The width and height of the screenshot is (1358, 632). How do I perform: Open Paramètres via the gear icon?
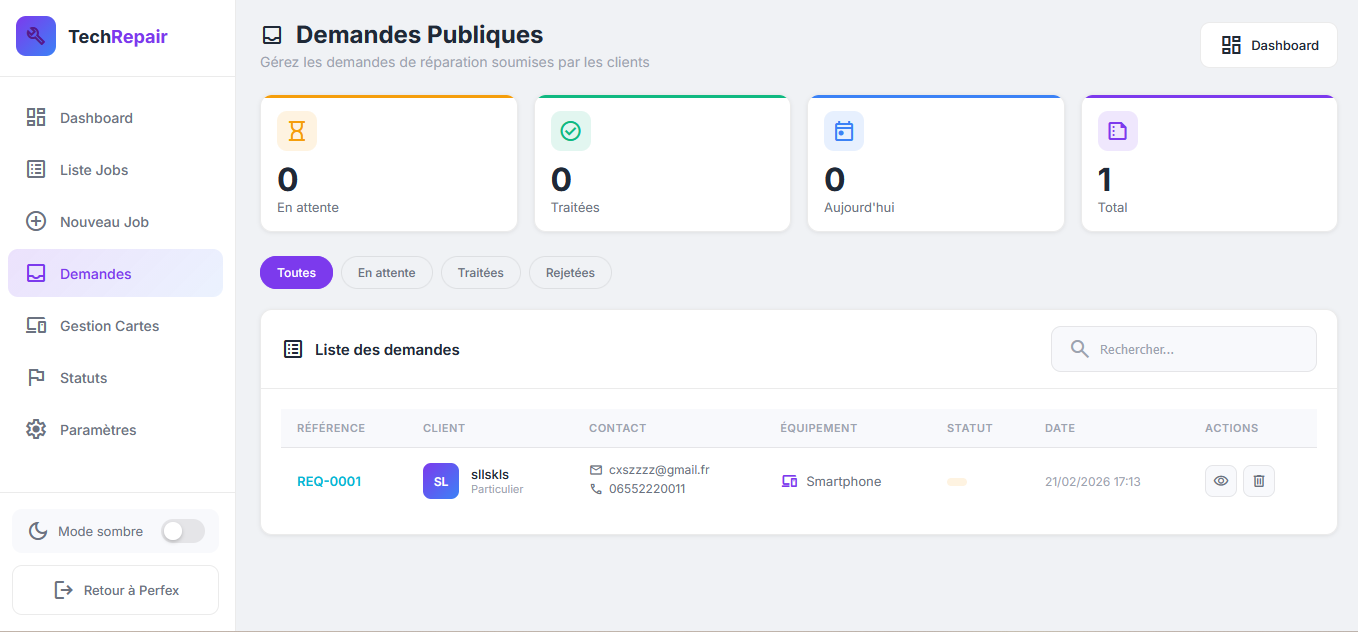point(36,429)
